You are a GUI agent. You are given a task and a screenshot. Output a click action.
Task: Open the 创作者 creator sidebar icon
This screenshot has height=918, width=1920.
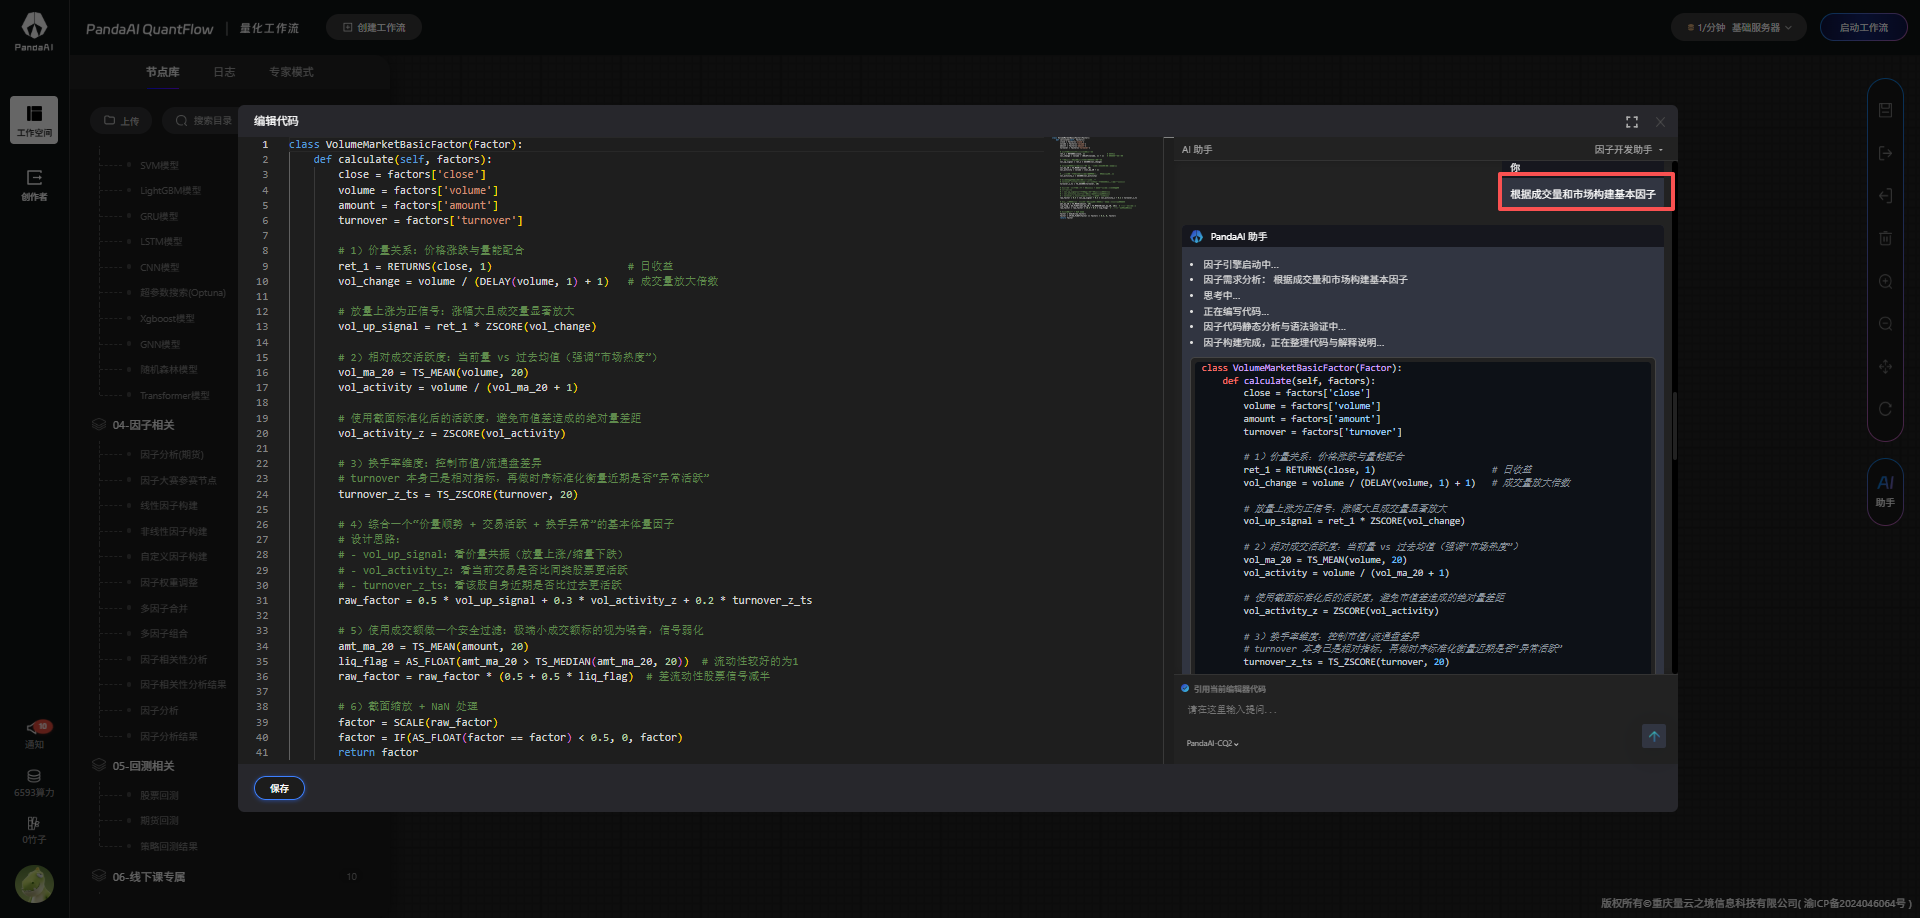(x=34, y=184)
